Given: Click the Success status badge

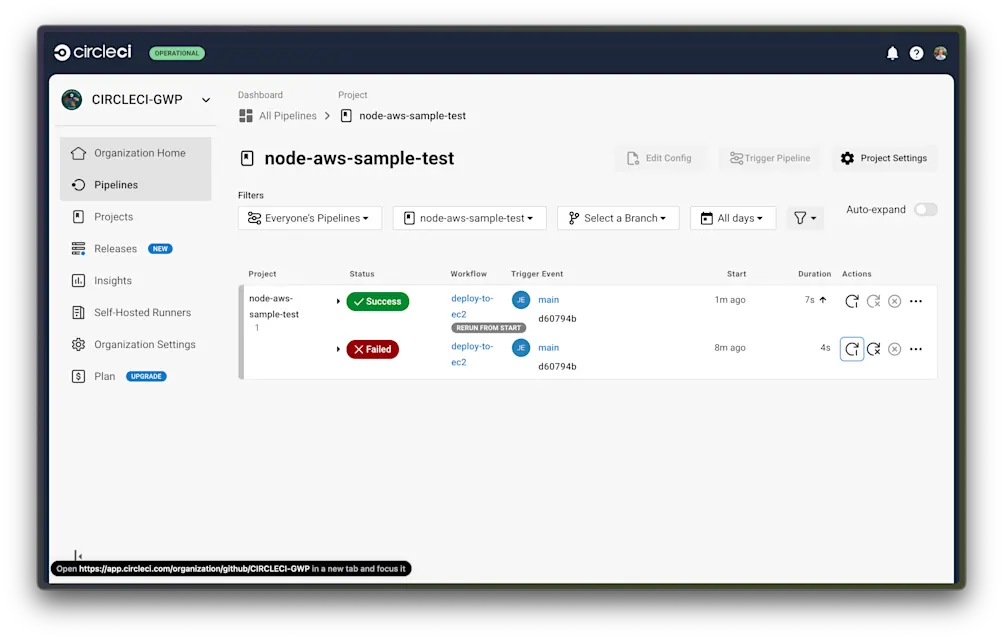Looking at the screenshot, I should pos(377,301).
